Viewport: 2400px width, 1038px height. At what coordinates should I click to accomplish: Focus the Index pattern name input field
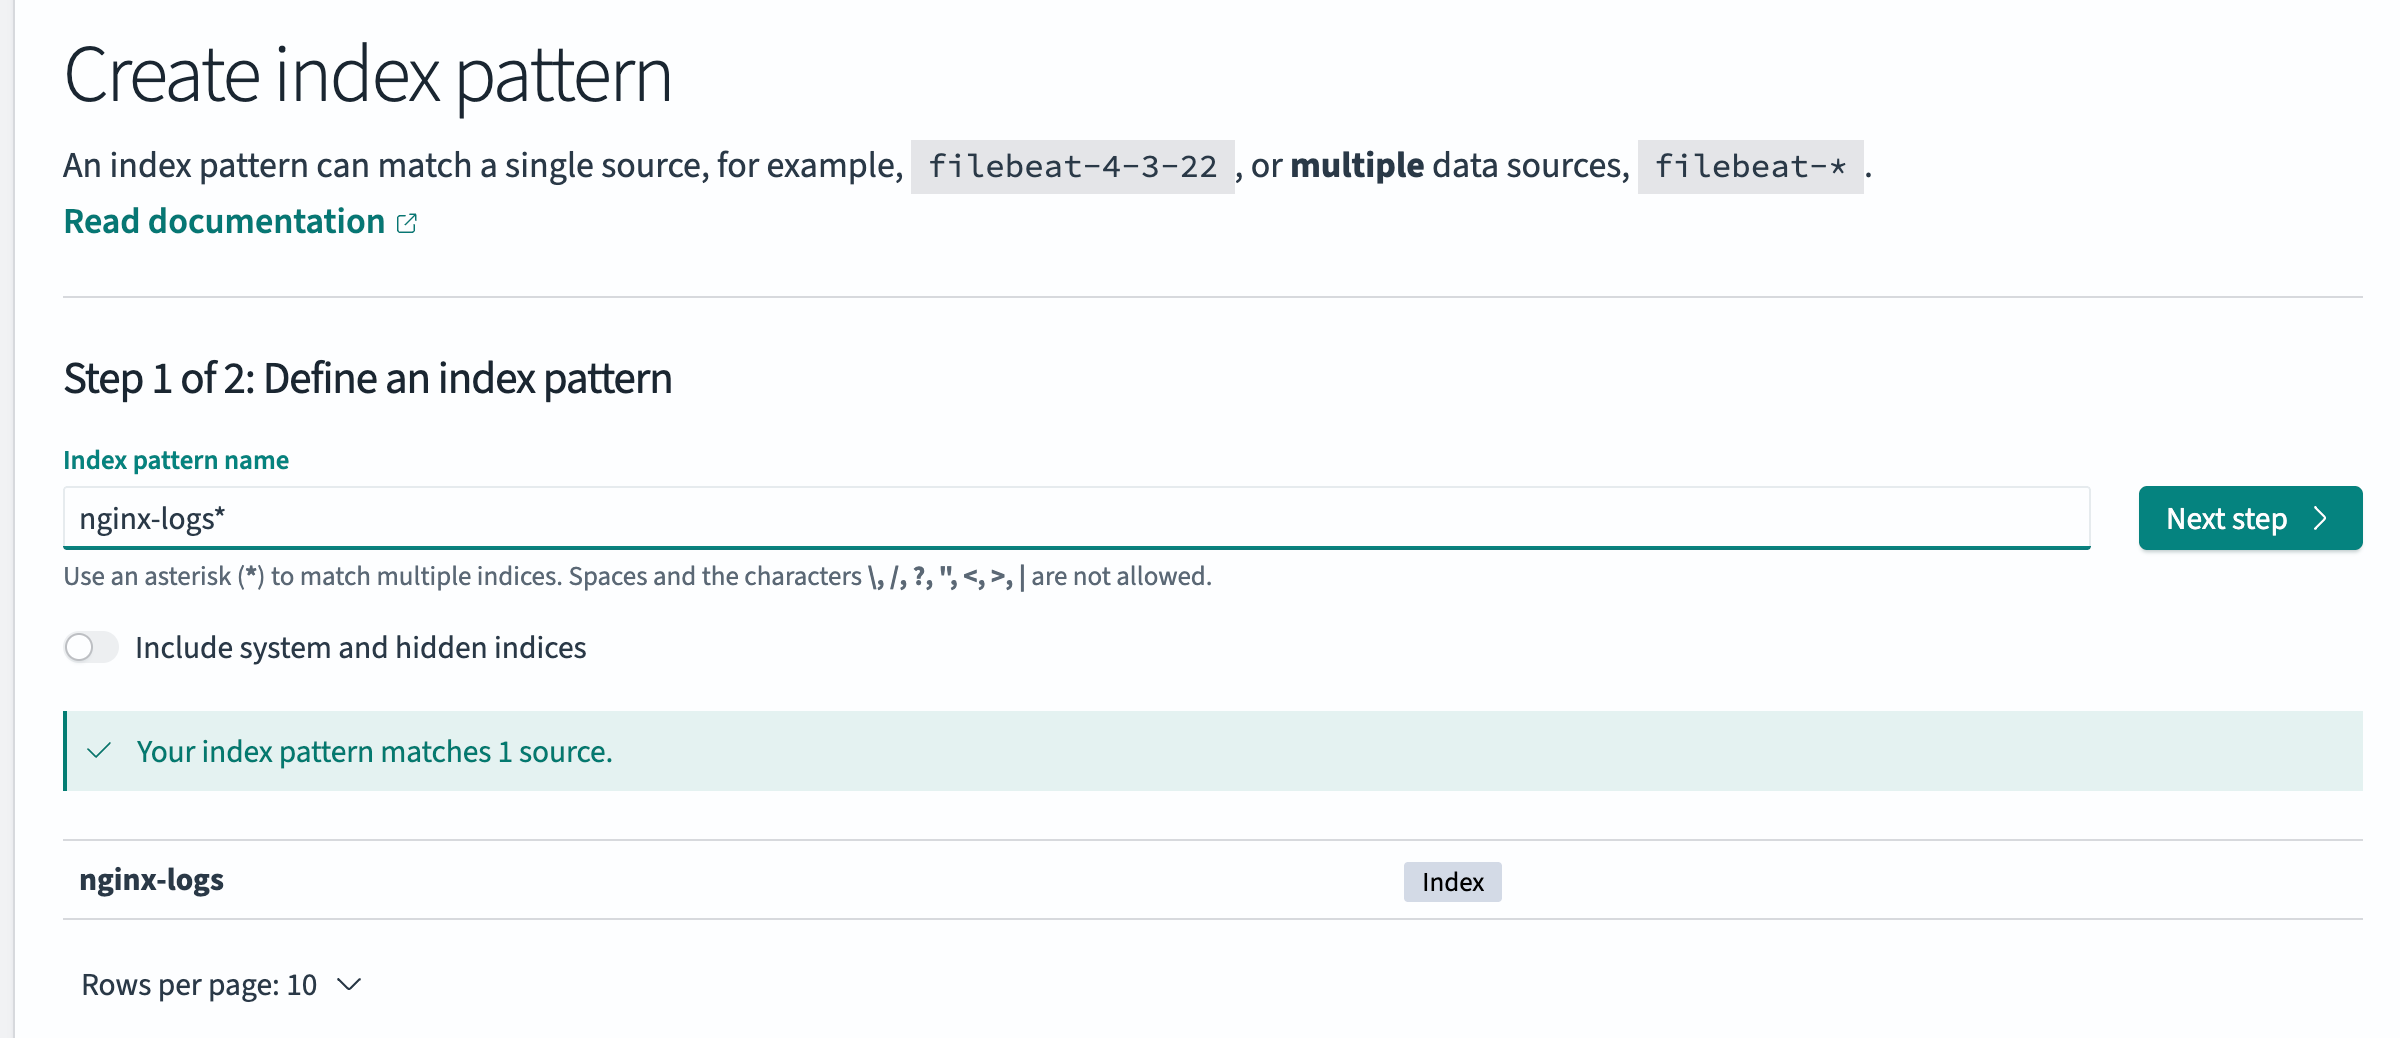(x=1075, y=518)
